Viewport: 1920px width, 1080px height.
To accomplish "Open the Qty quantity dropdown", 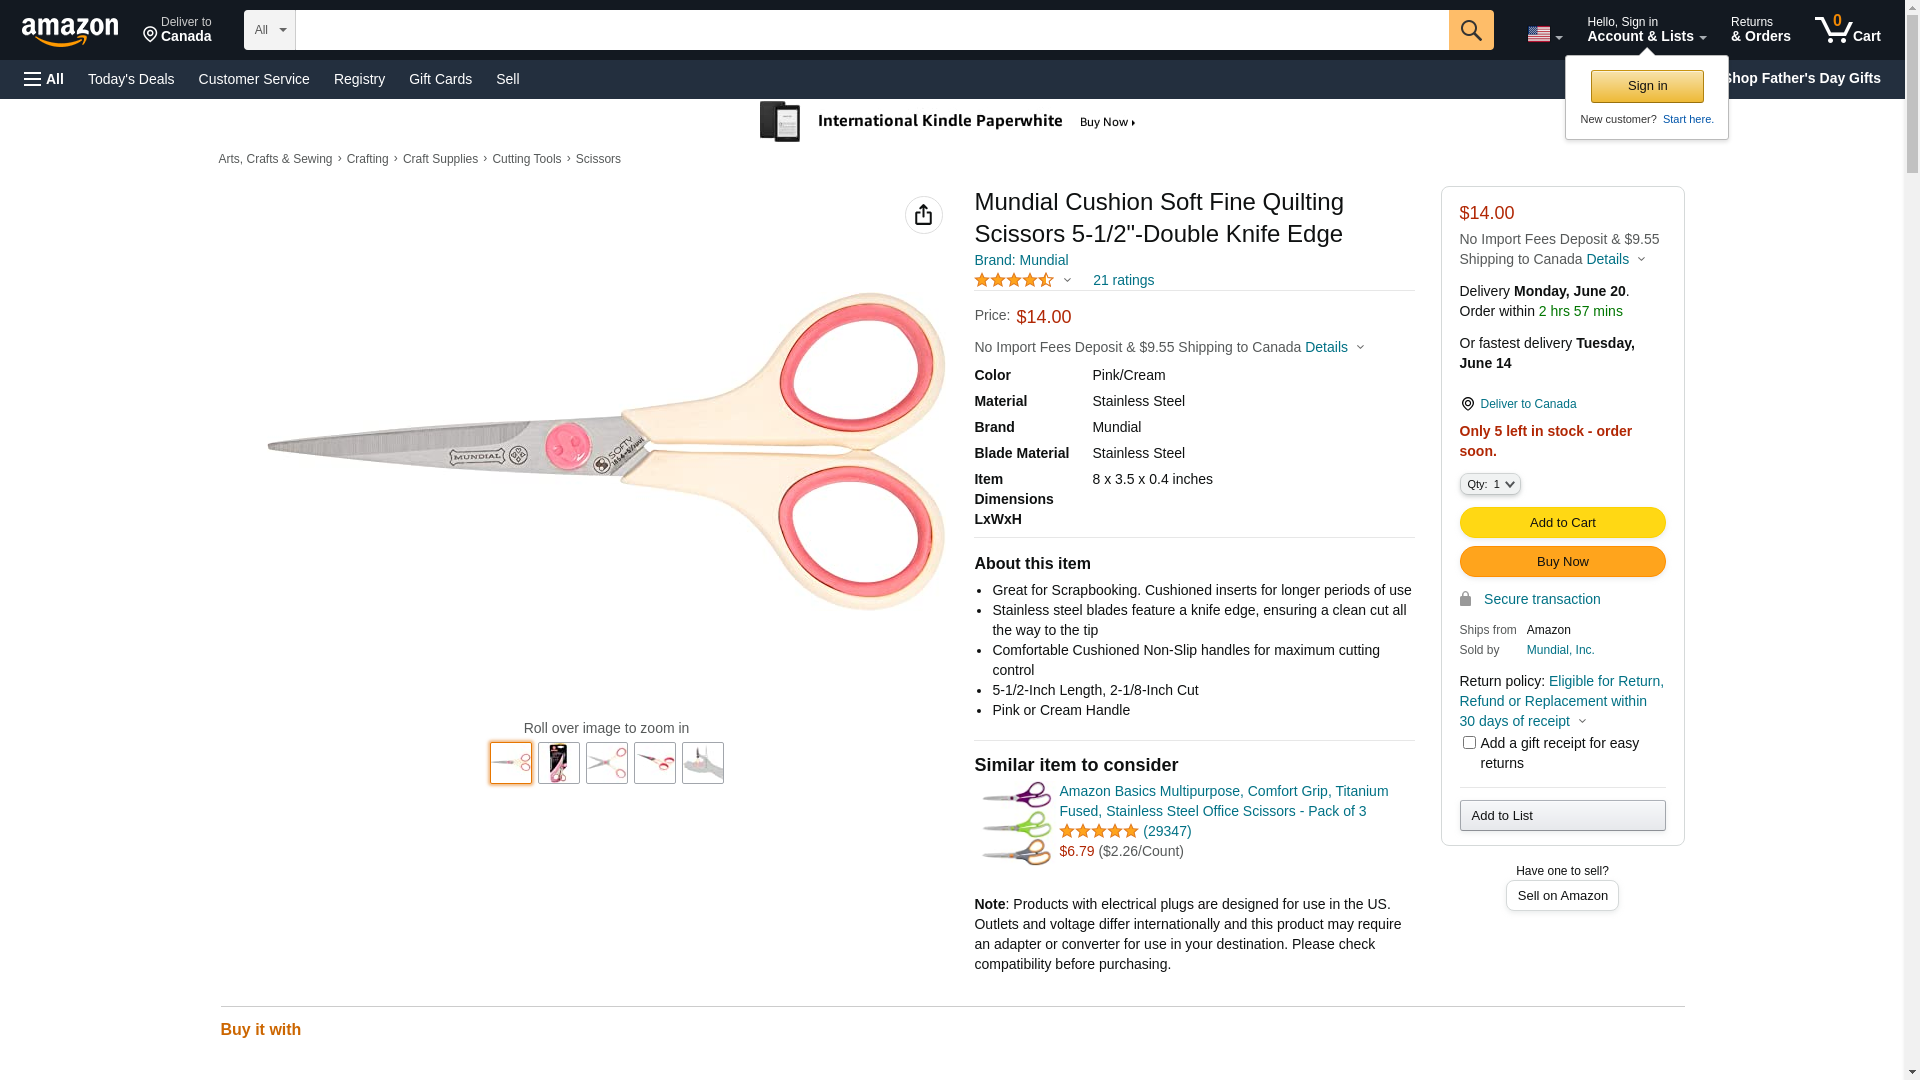I will pyautogui.click(x=1489, y=484).
